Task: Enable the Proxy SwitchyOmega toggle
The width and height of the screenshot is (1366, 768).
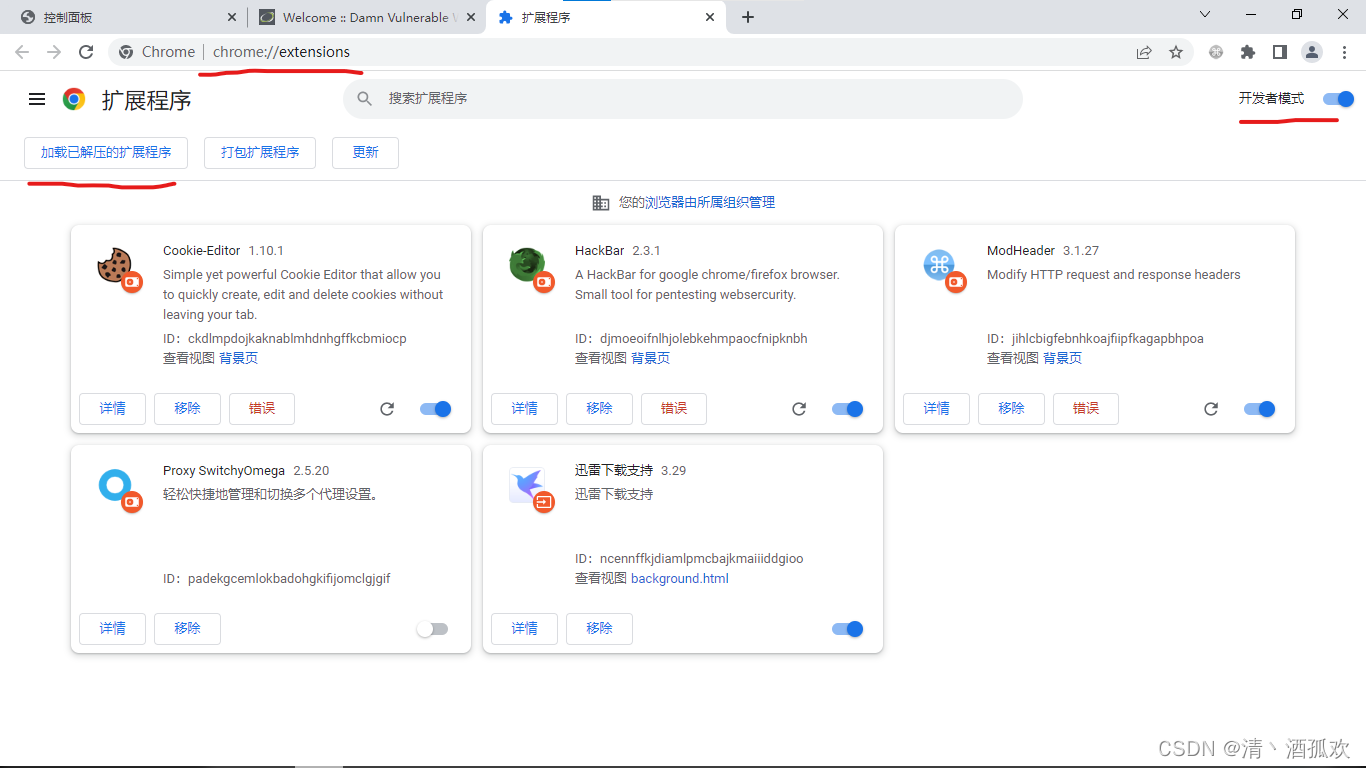Action: point(432,629)
